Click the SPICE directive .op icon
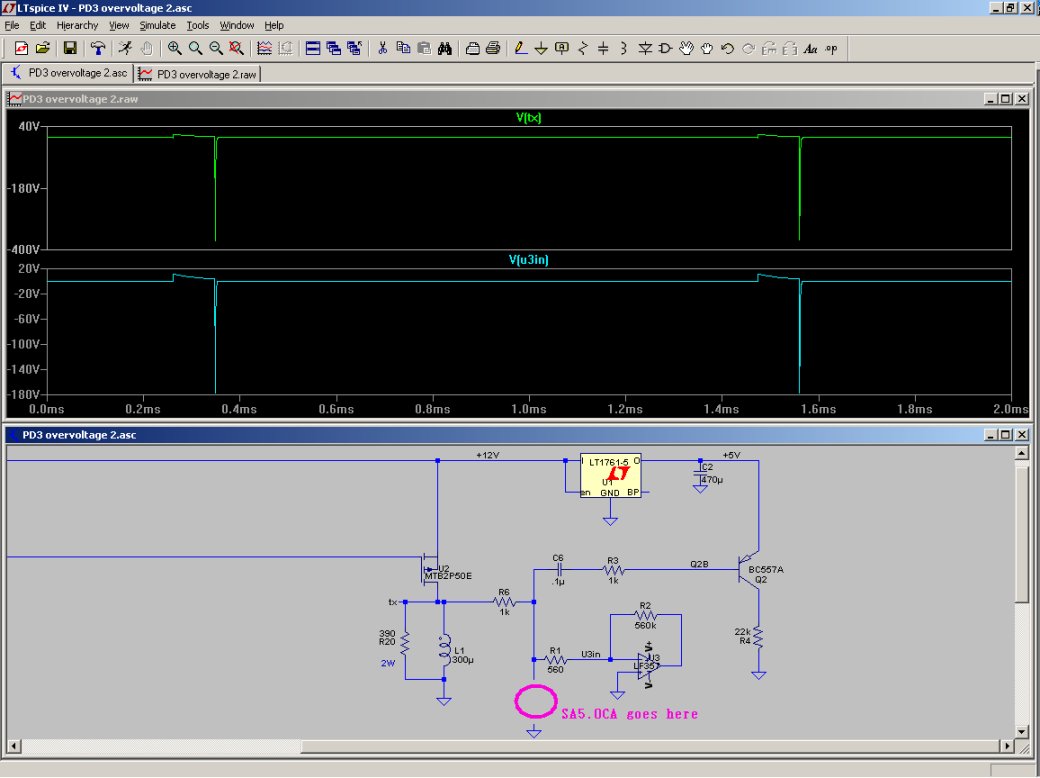Image resolution: width=1040 pixels, height=778 pixels. coord(831,48)
